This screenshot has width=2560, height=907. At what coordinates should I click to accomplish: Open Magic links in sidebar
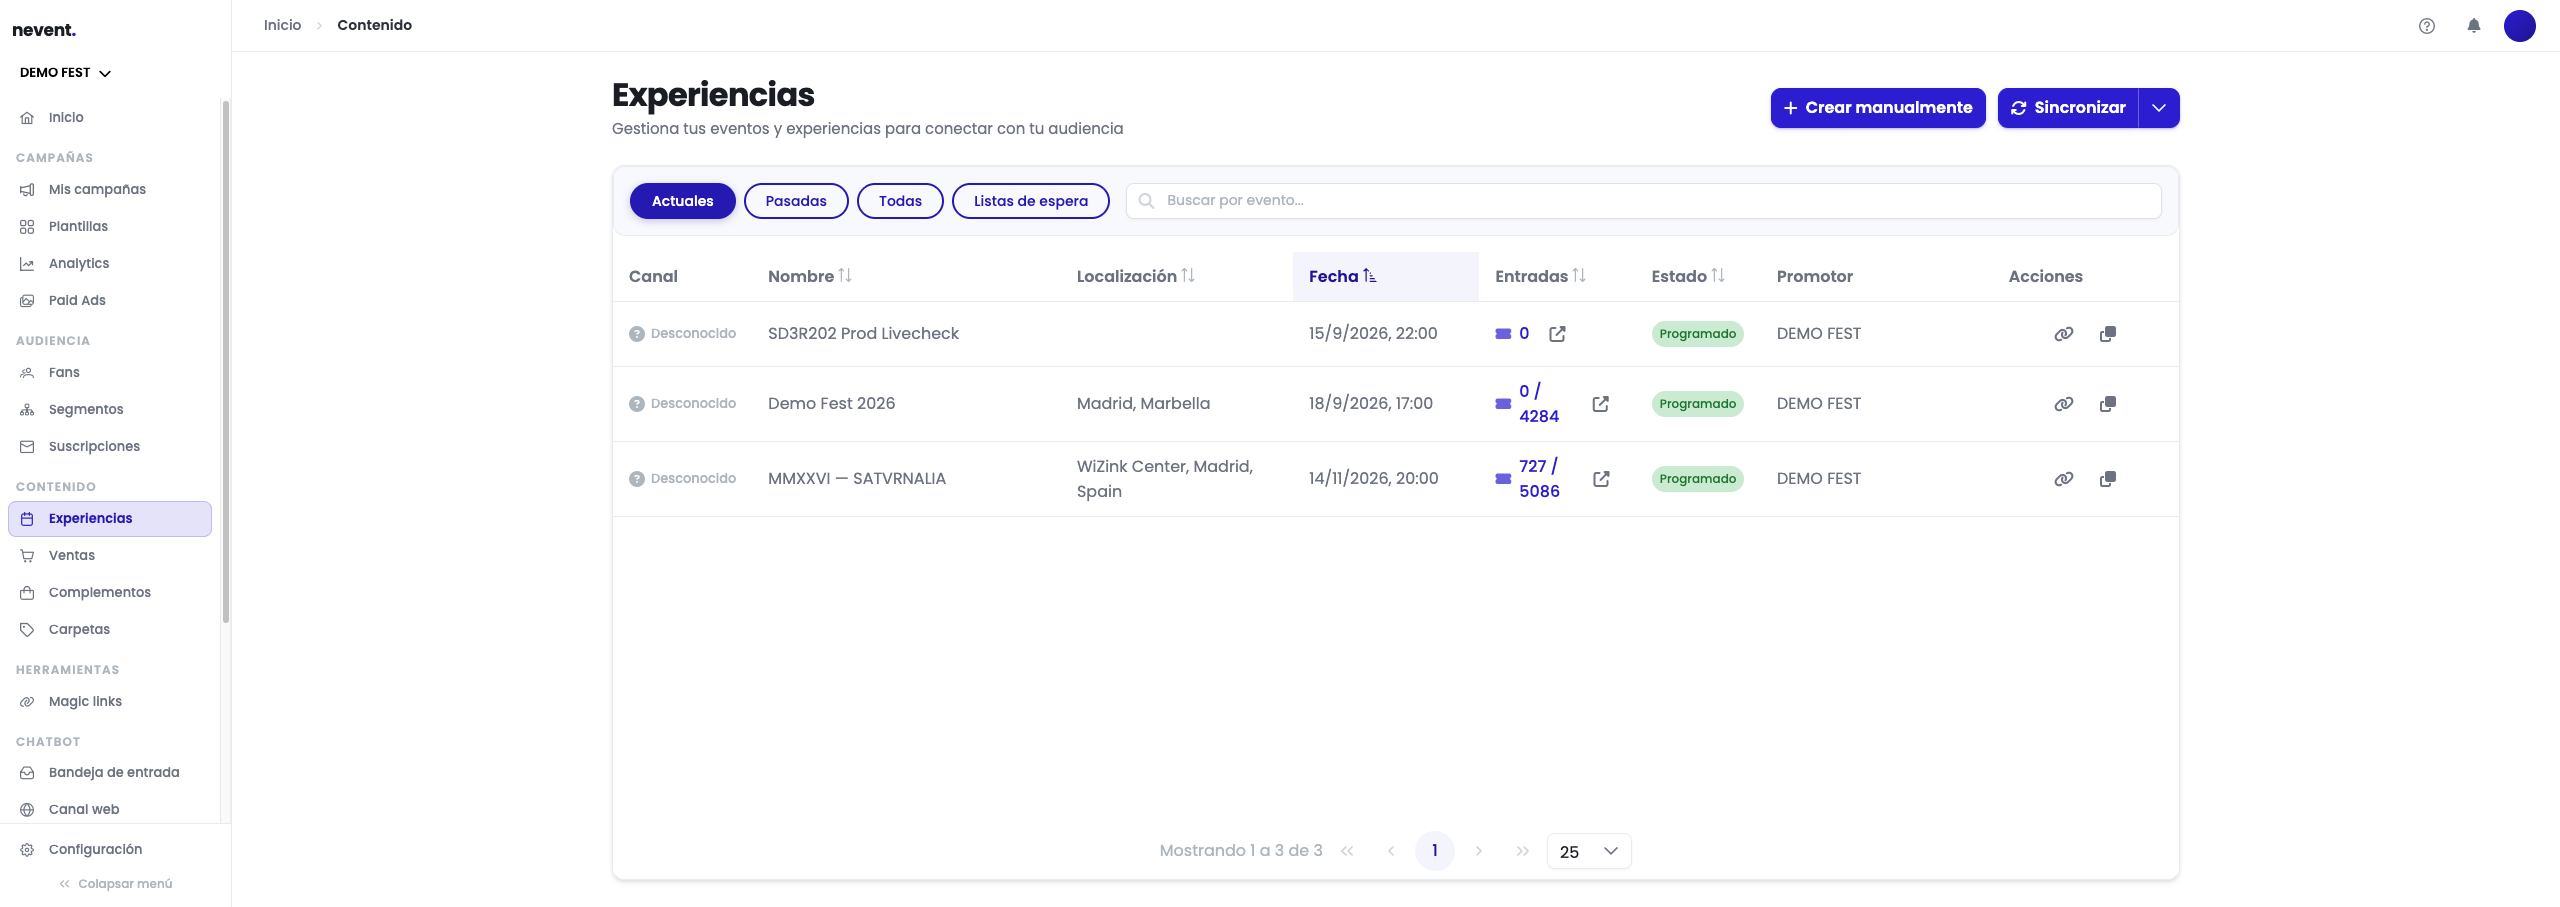coord(110,701)
